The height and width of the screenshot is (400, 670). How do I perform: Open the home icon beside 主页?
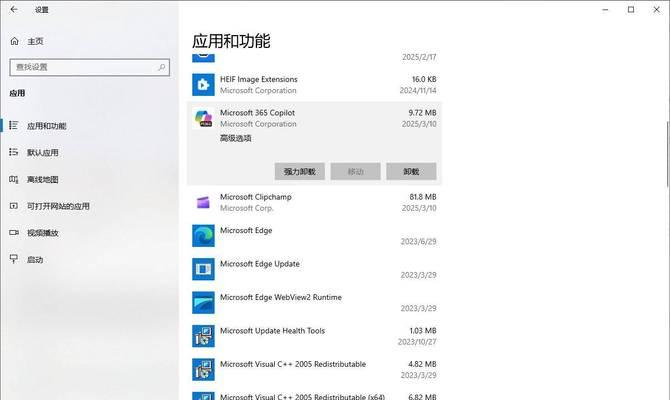pos(15,41)
